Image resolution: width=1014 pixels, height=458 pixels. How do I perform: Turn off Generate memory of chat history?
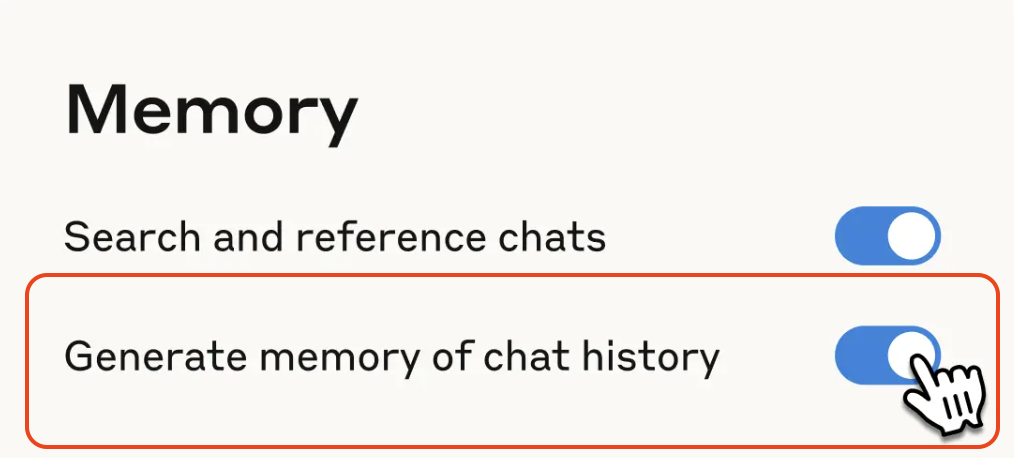coord(887,355)
